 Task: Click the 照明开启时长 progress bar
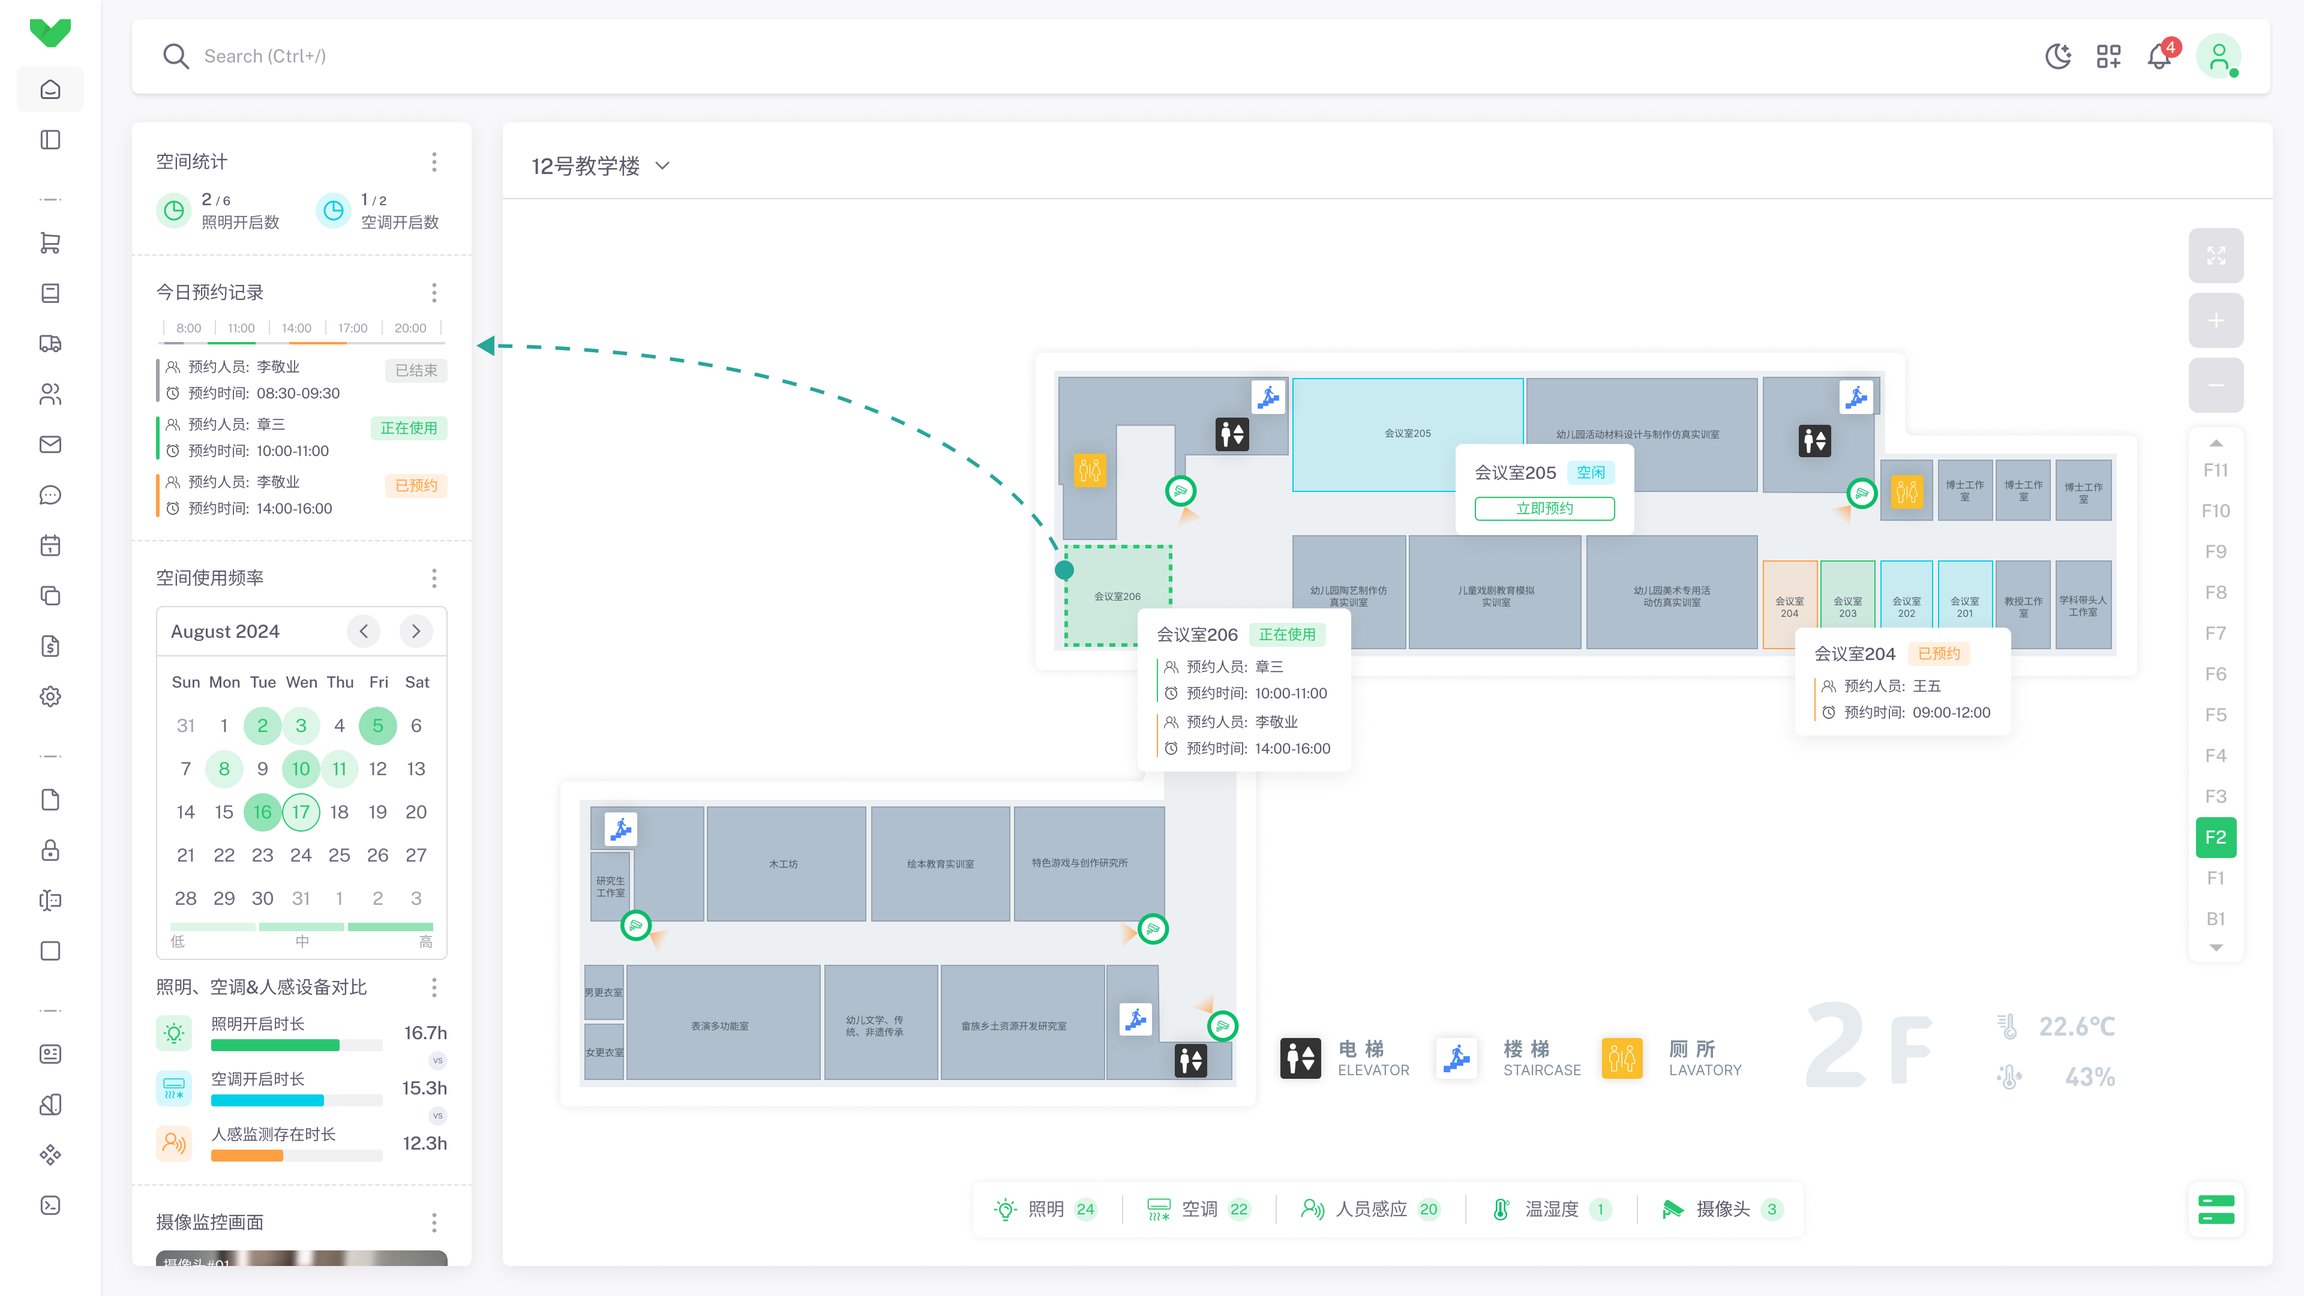coord(296,1045)
